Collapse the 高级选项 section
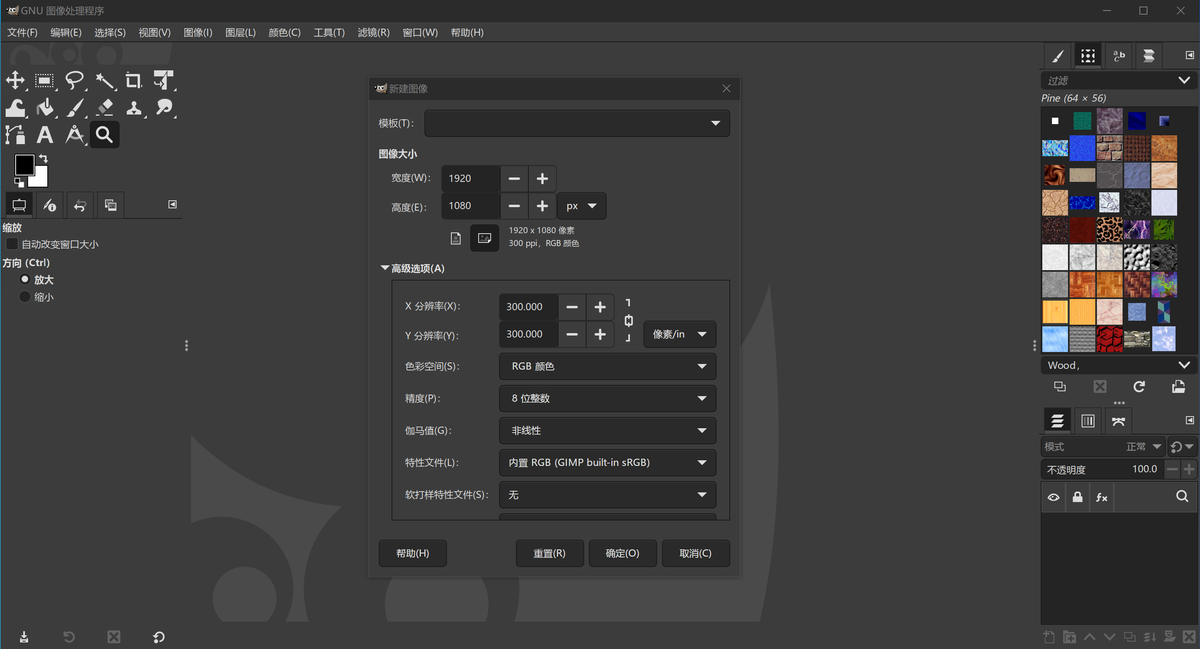 tap(385, 268)
